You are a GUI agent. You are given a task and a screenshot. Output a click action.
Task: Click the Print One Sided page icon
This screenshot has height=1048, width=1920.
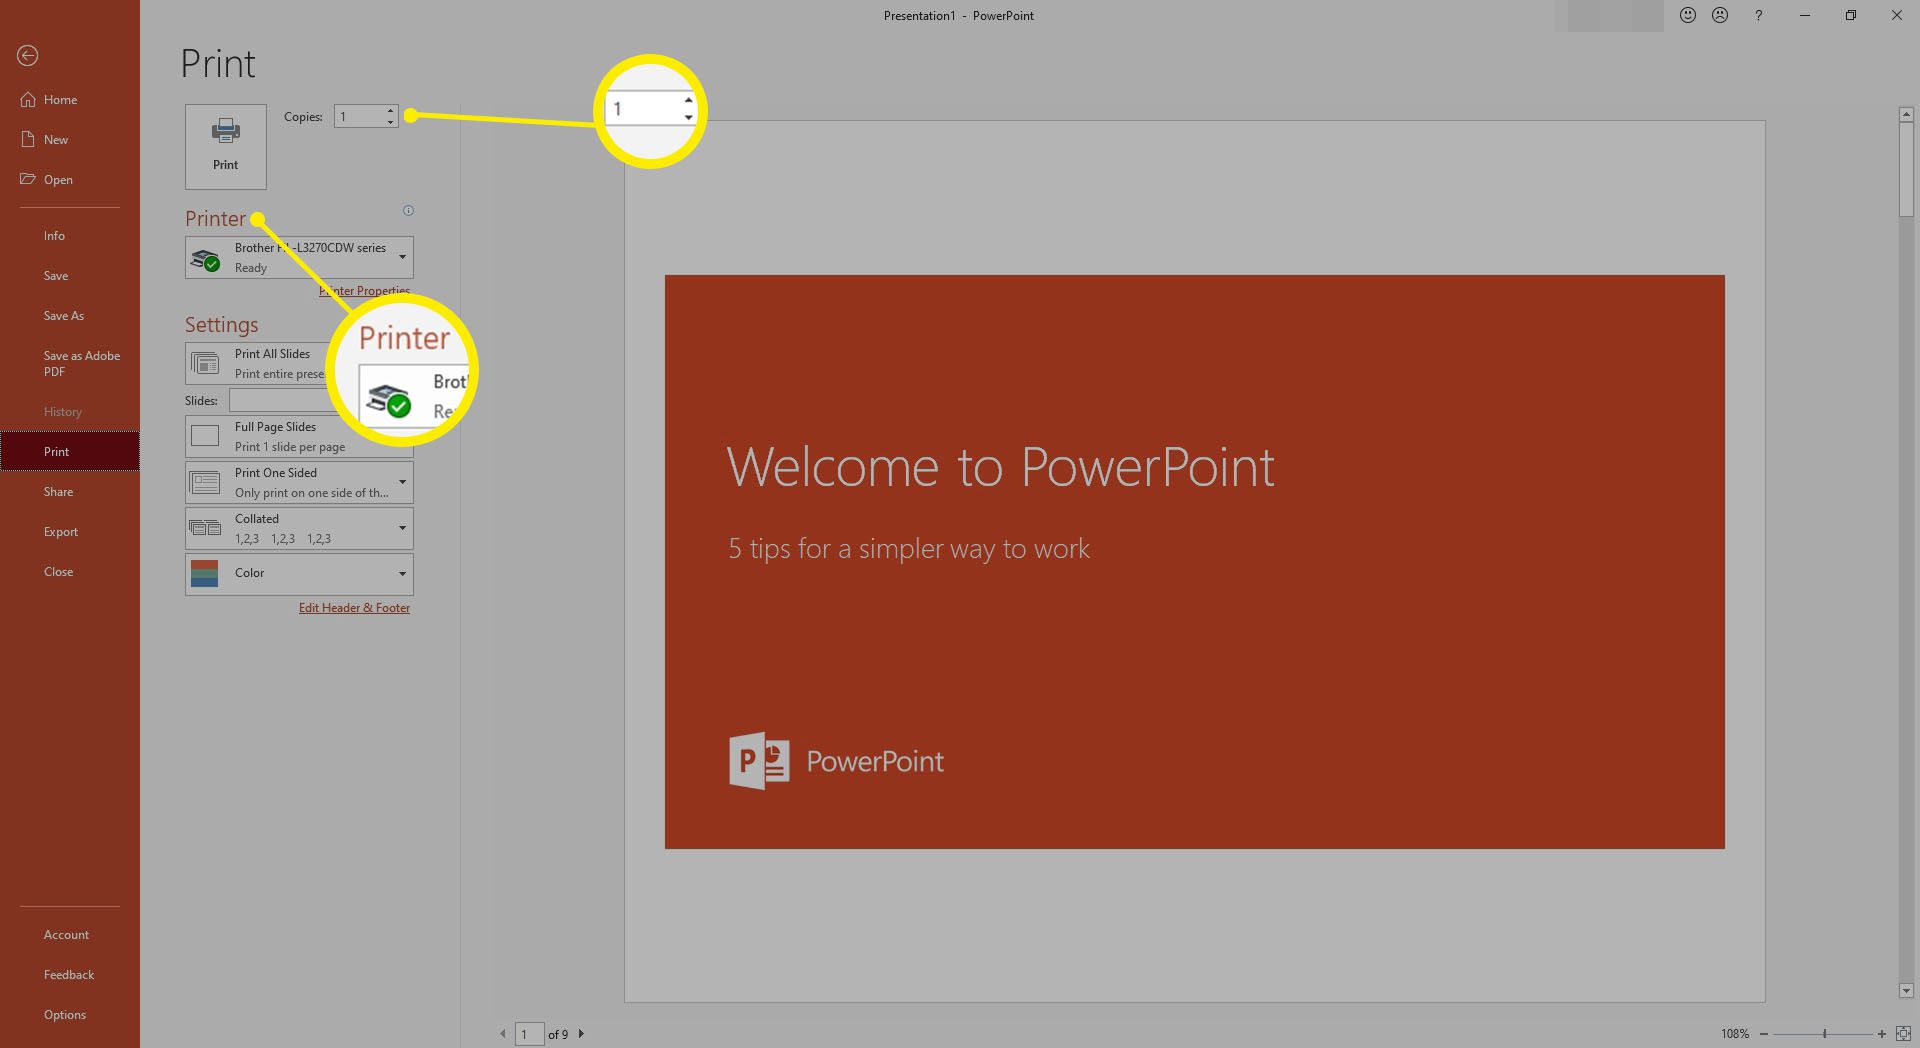point(206,483)
